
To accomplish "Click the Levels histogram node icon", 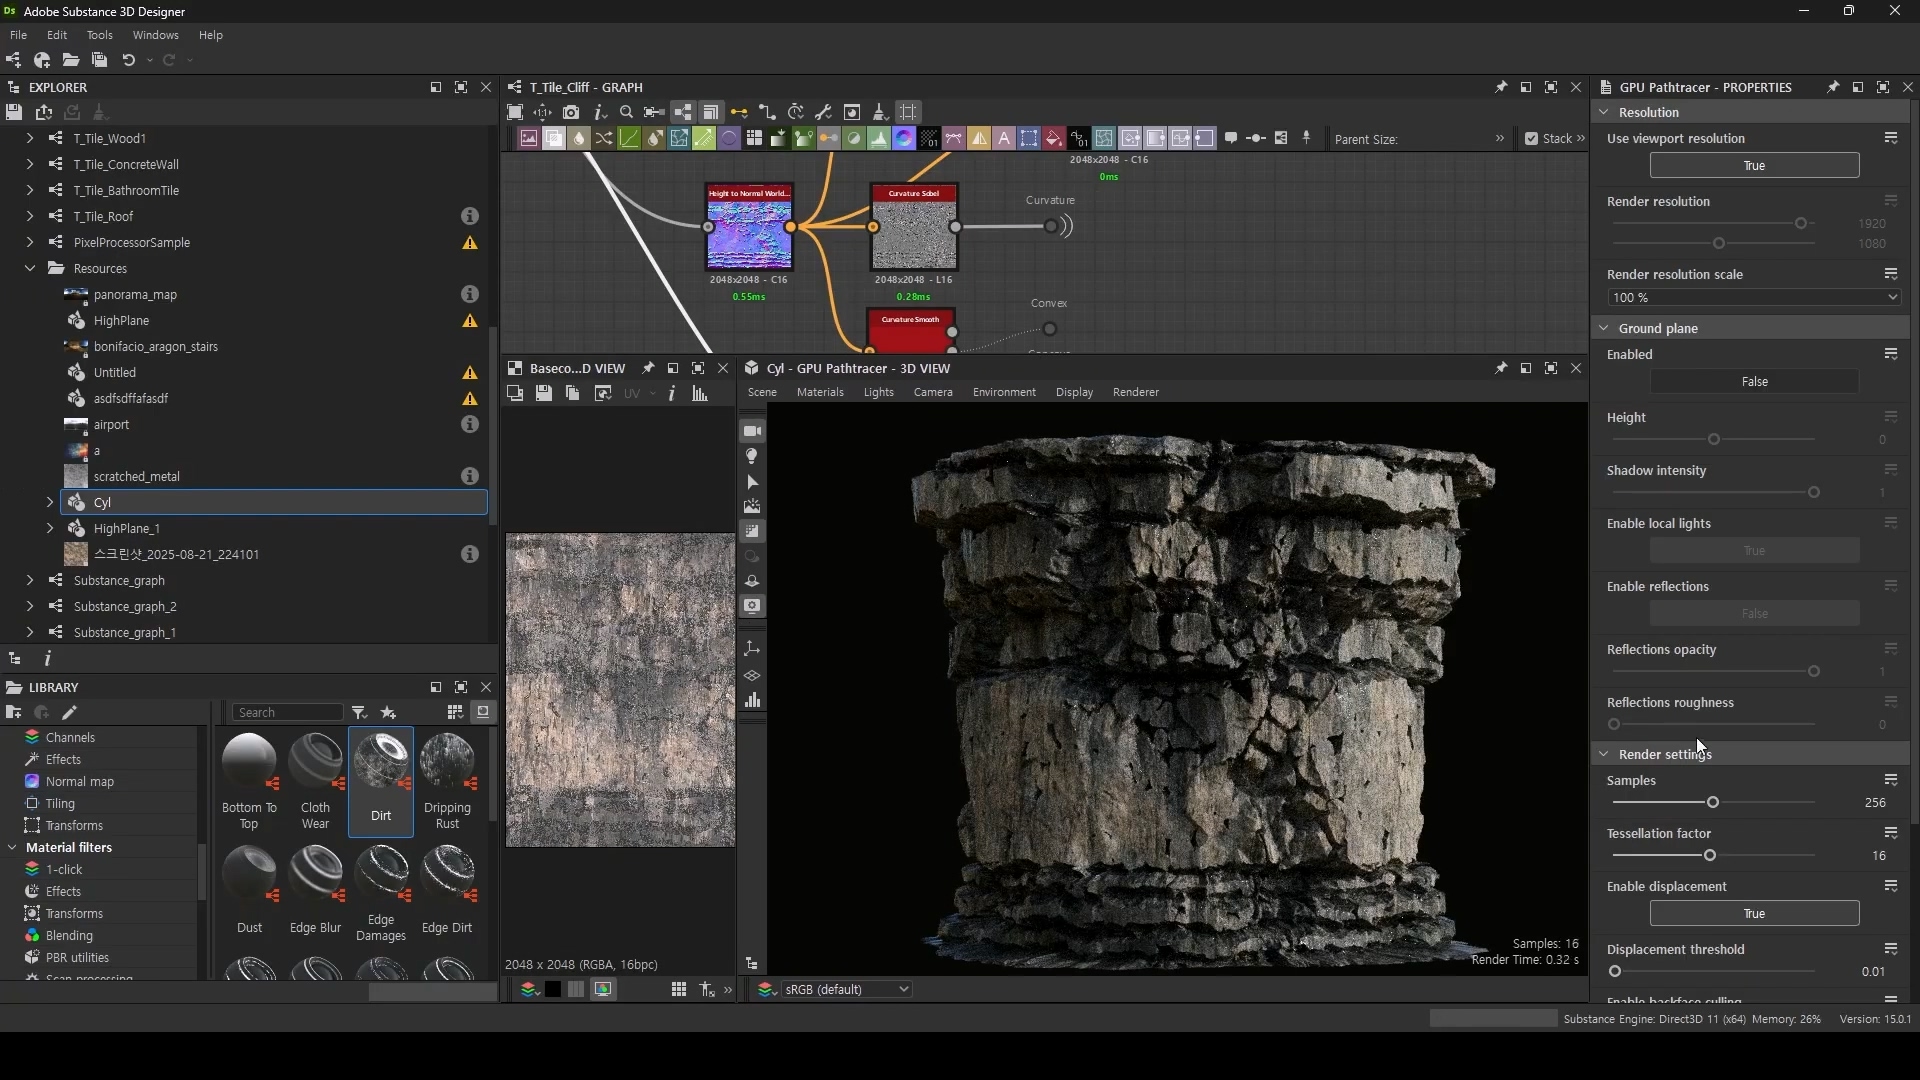I will (879, 139).
